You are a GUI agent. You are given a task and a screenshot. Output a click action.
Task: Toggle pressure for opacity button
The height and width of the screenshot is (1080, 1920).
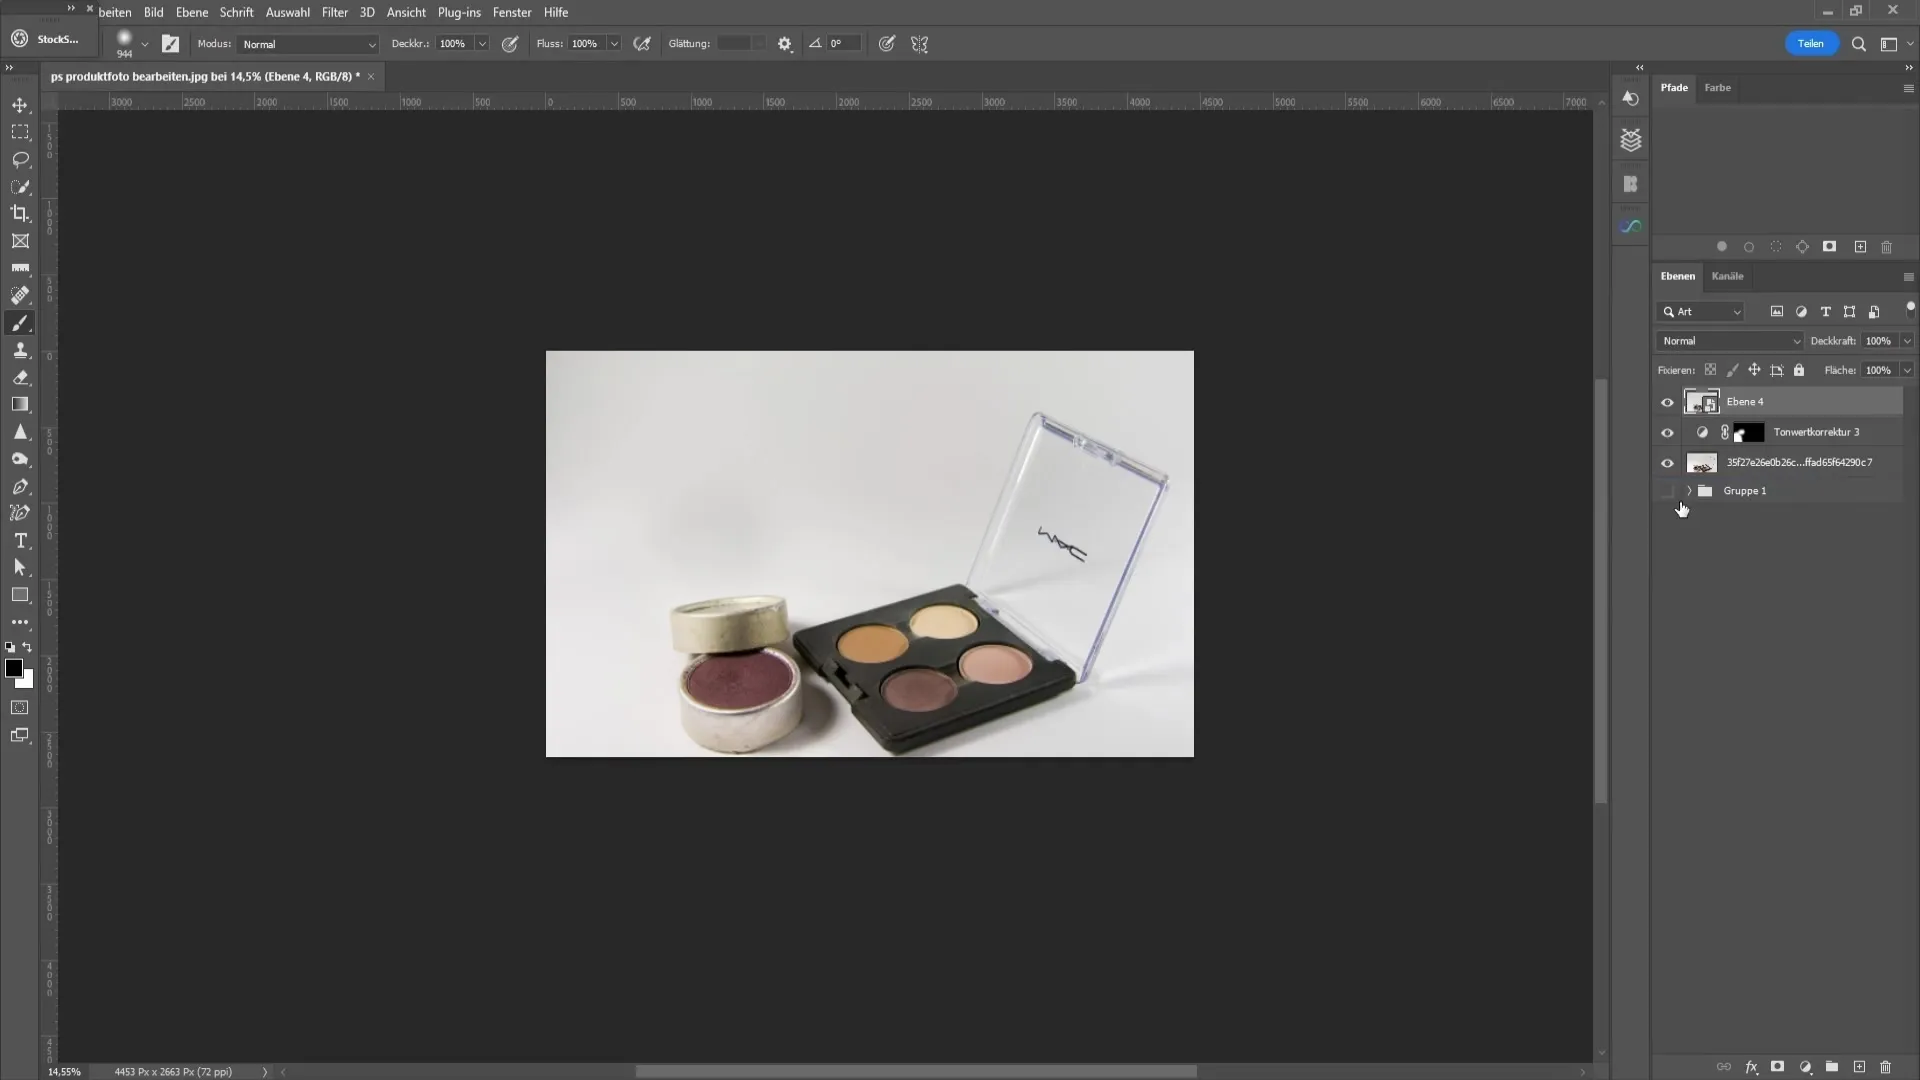pos(510,44)
